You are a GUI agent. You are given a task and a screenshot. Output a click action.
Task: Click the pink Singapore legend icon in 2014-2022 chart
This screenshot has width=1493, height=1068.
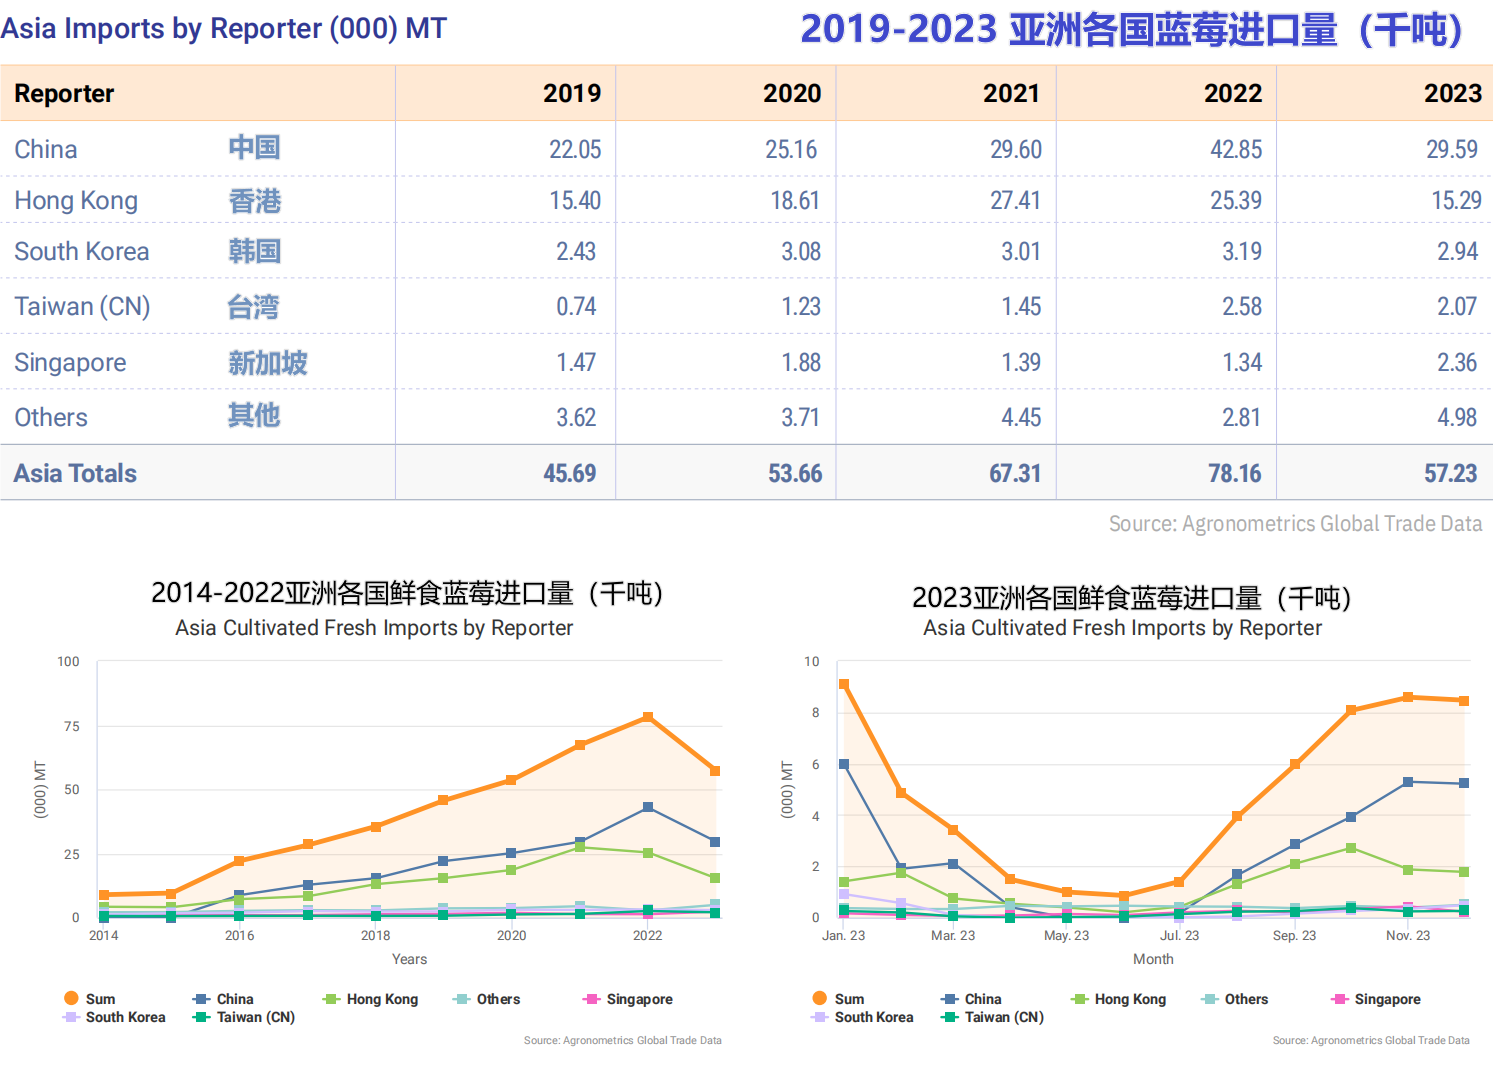click(x=591, y=999)
